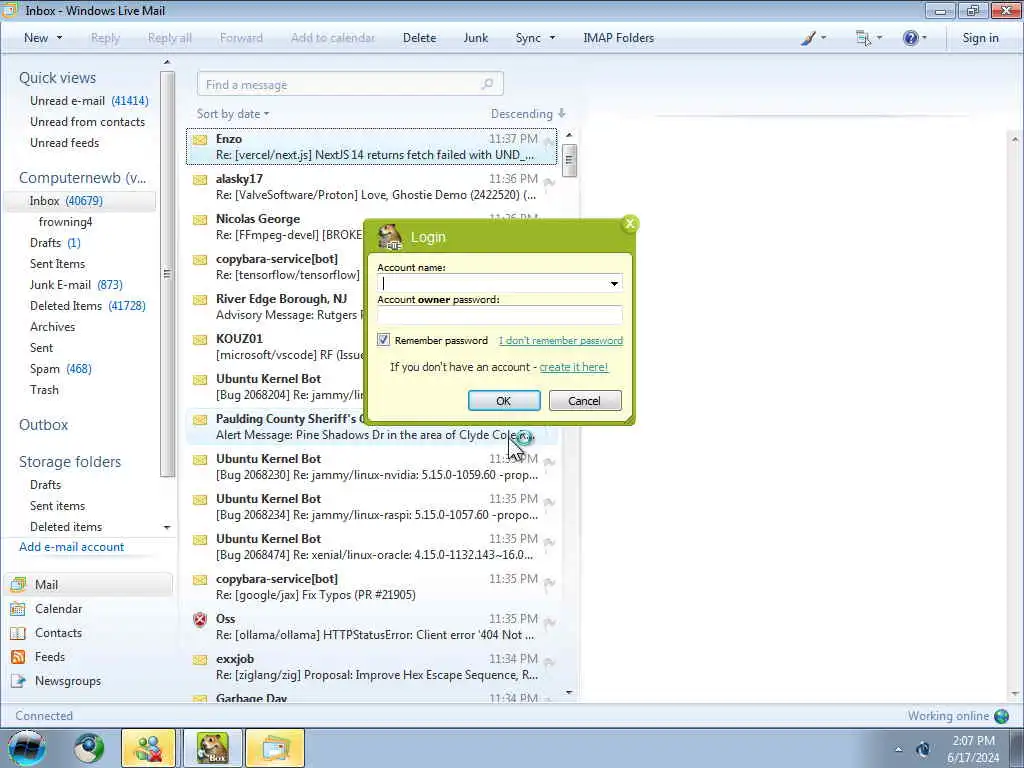The height and width of the screenshot is (768, 1024).
Task: Open the Sort by date dropdown
Action: [x=232, y=114]
